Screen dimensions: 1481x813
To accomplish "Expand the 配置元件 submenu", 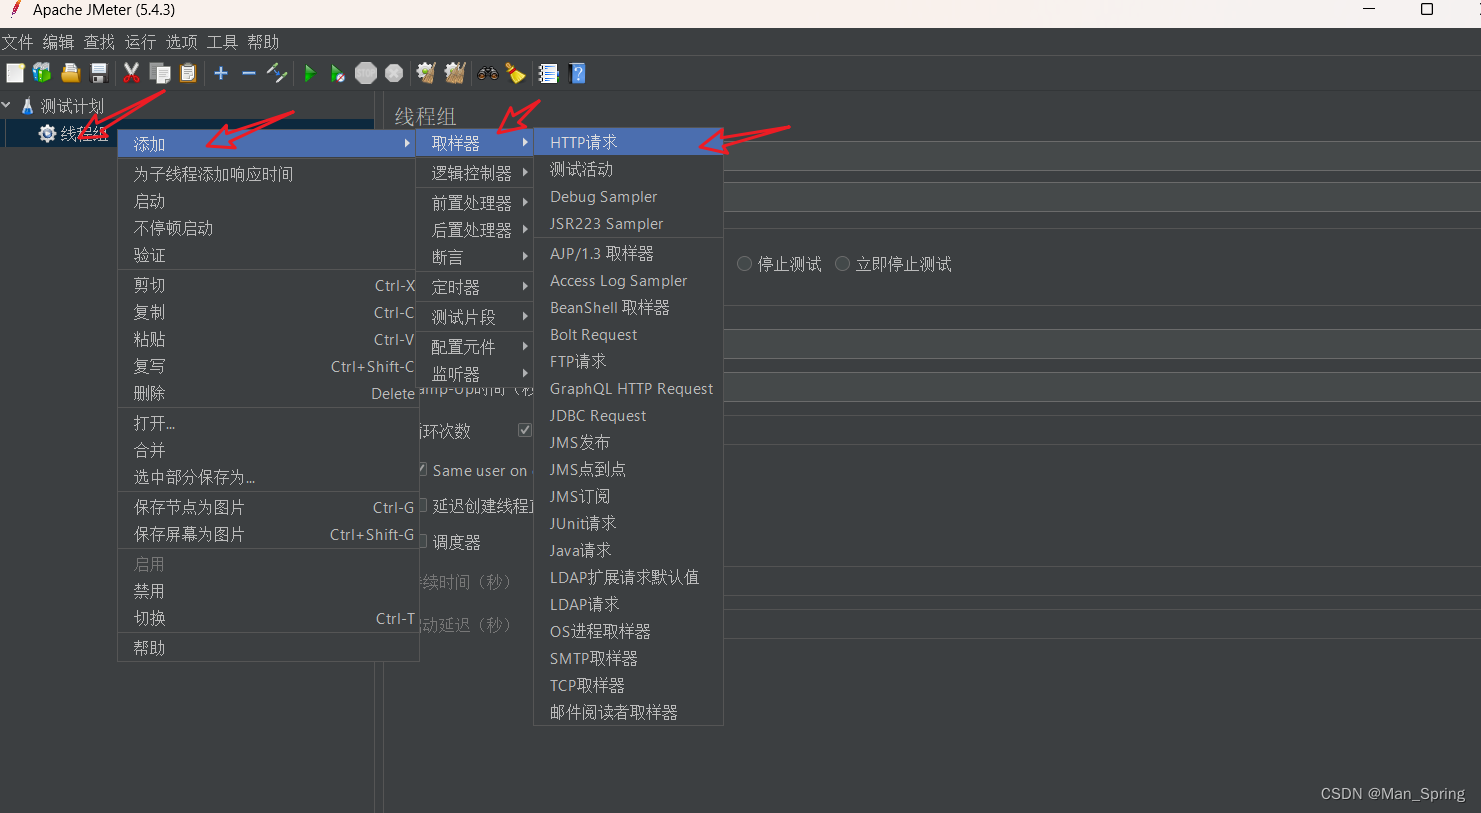I will point(475,347).
